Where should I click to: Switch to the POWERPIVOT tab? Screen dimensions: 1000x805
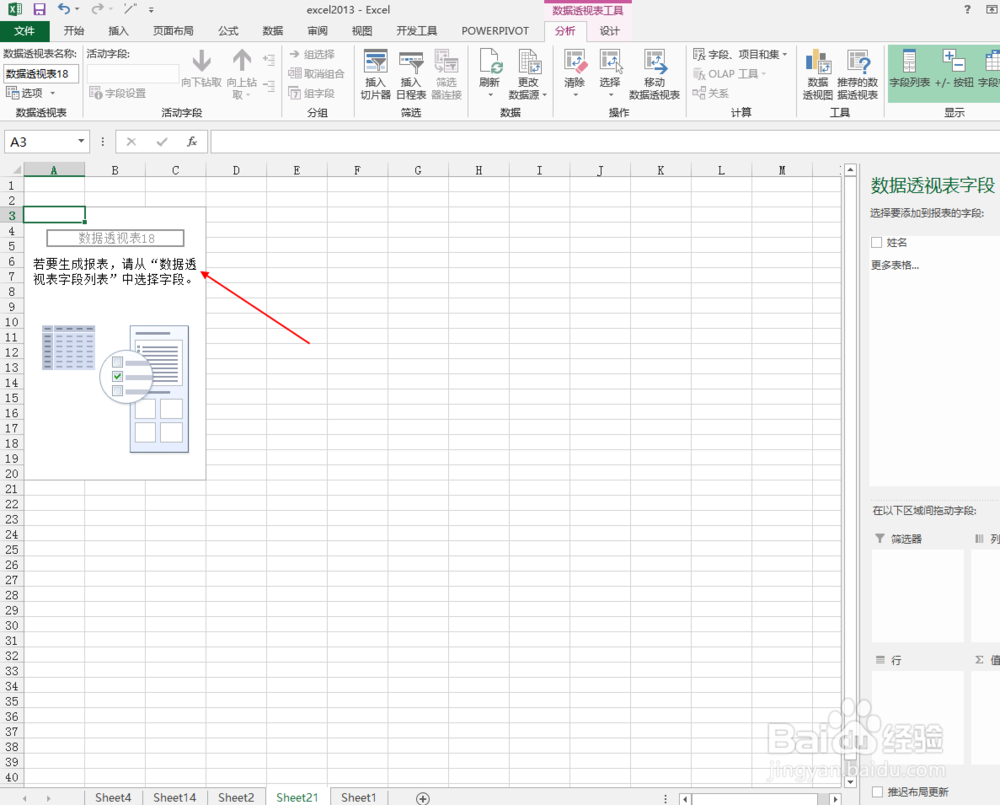(495, 31)
